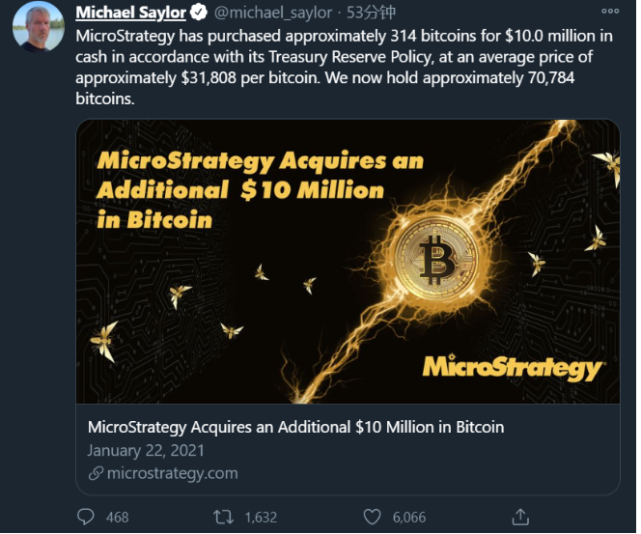Click the tweet body text about 314 bitcoins
The height and width of the screenshot is (534, 641).
(x=344, y=67)
